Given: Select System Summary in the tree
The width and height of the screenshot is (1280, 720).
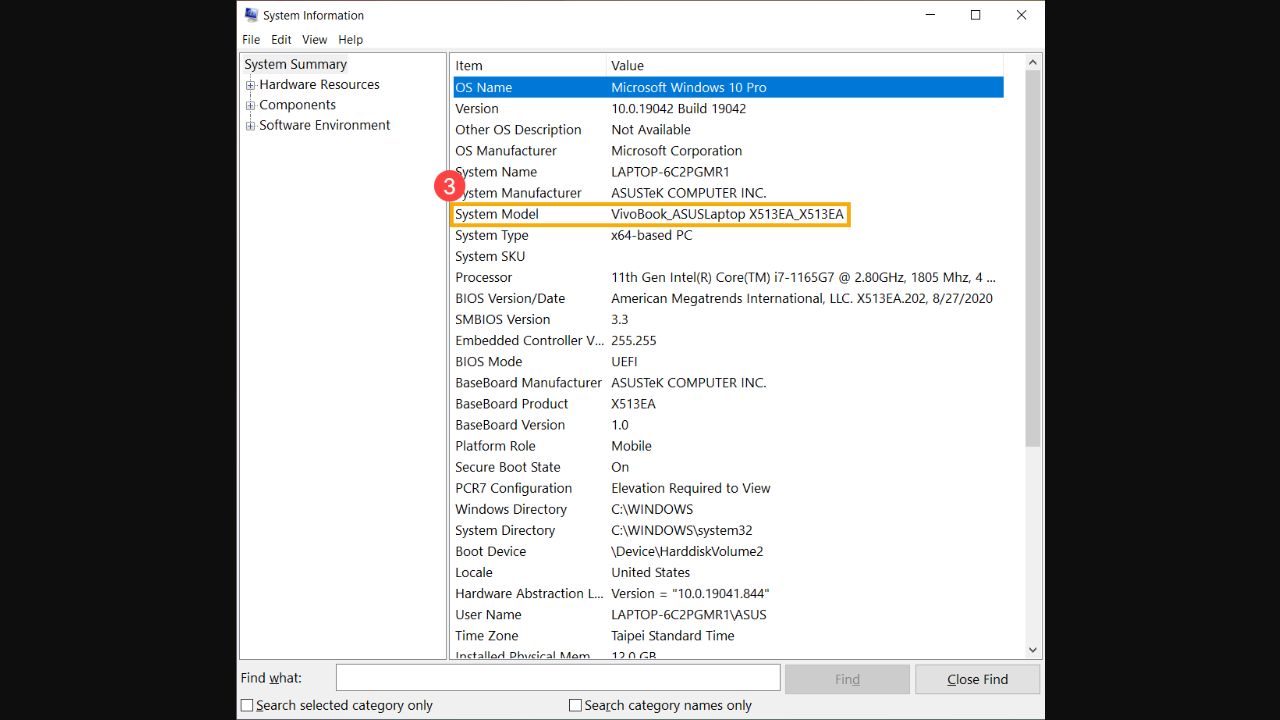Looking at the screenshot, I should 296,64.
